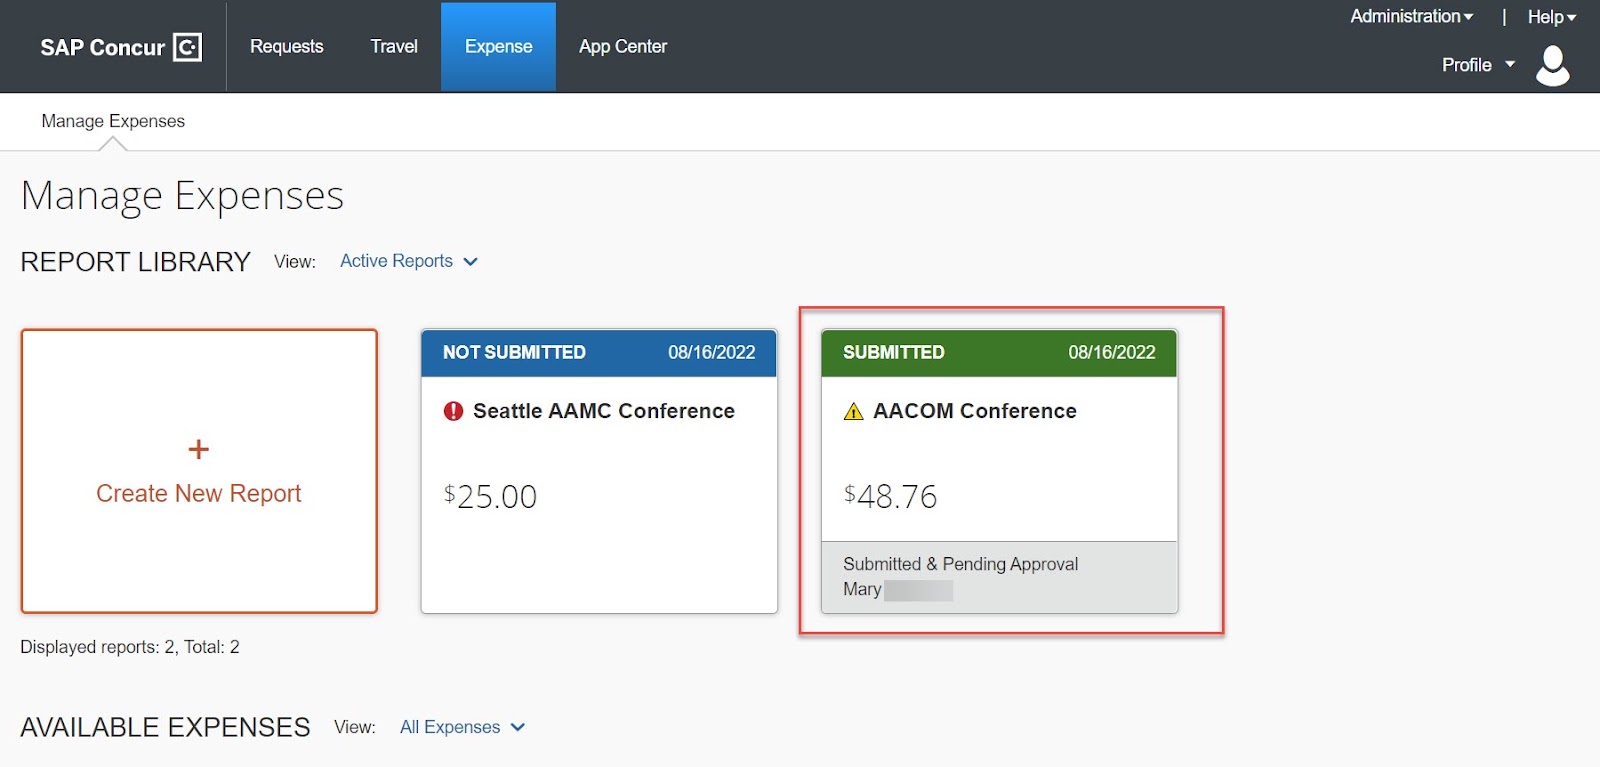
Task: Expand the Administration dropdown
Action: (x=1411, y=16)
